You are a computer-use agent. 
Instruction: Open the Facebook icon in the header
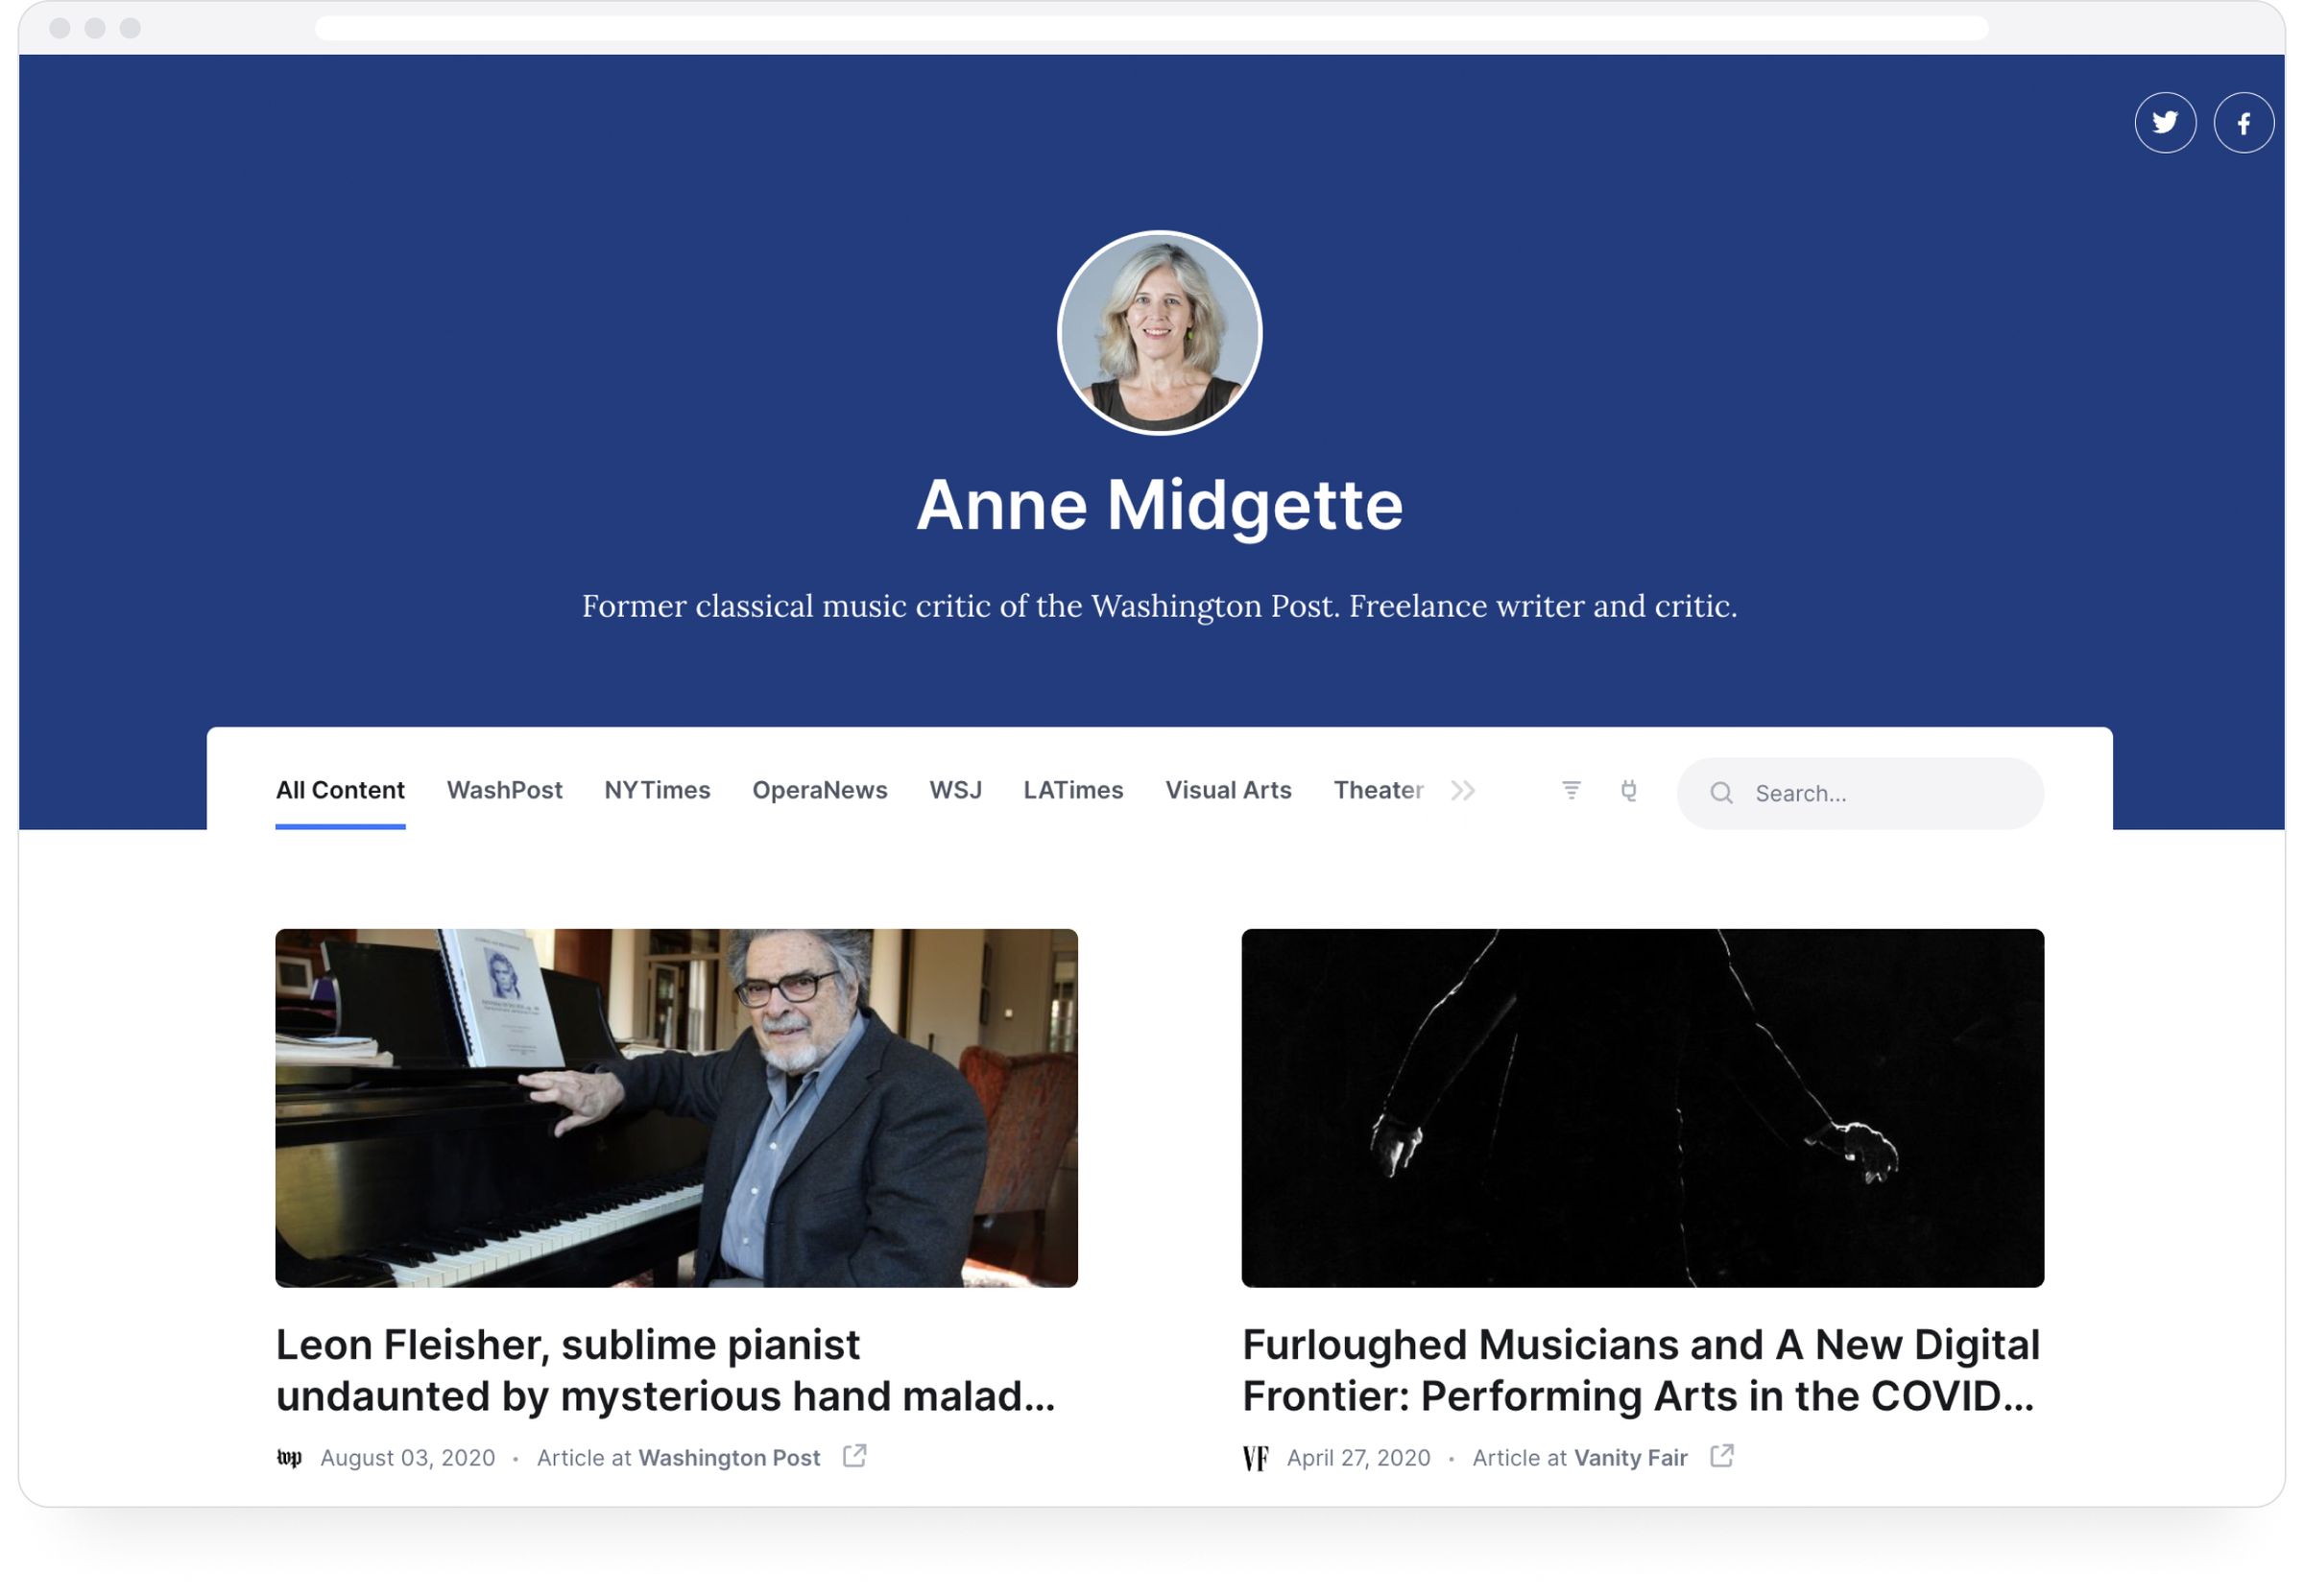click(x=2245, y=123)
